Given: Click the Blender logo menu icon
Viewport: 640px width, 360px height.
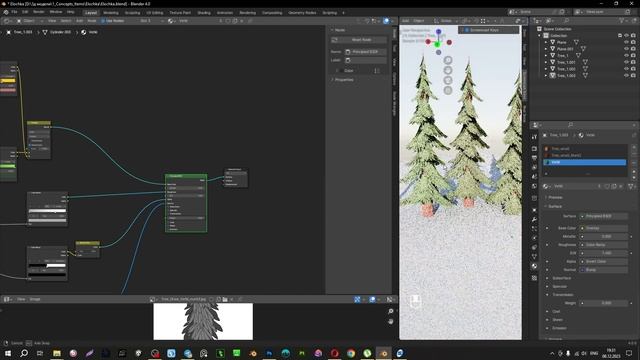Looking at the screenshot, I should pyautogui.click(x=6, y=12).
